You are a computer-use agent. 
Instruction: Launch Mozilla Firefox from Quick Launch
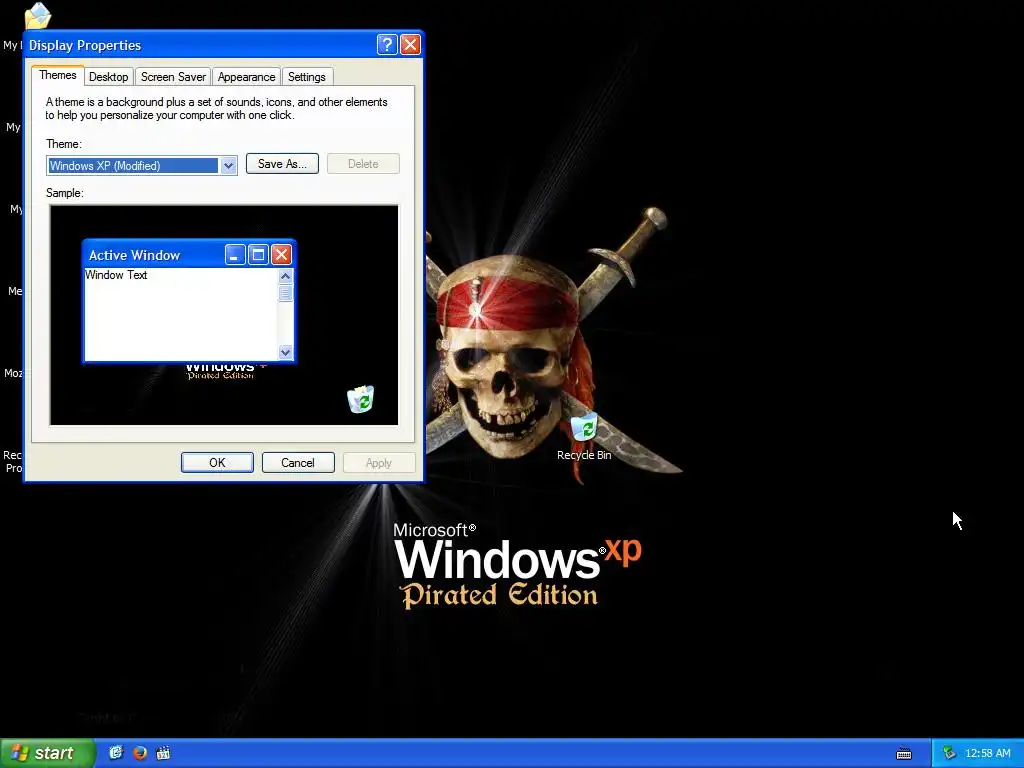point(140,753)
